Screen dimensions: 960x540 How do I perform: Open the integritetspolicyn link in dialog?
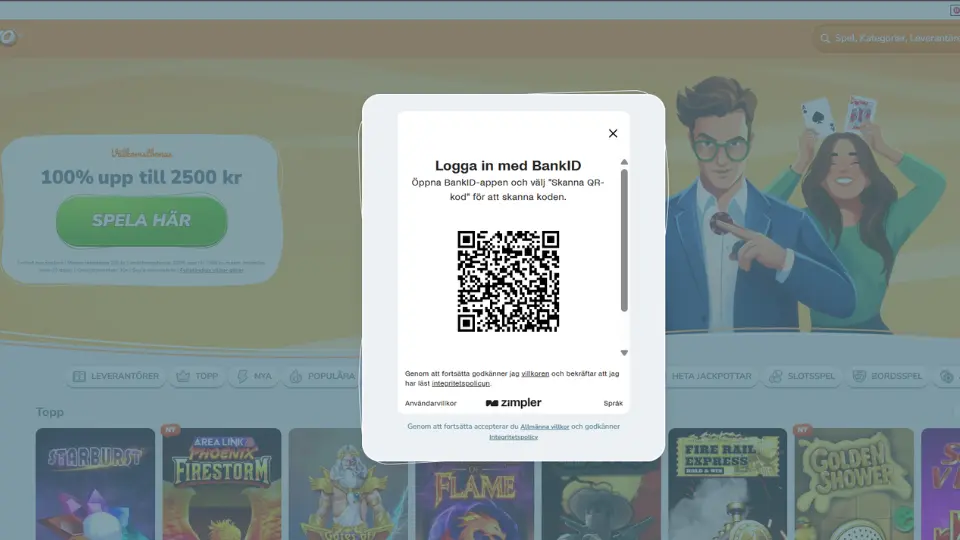pyautogui.click(x=461, y=383)
